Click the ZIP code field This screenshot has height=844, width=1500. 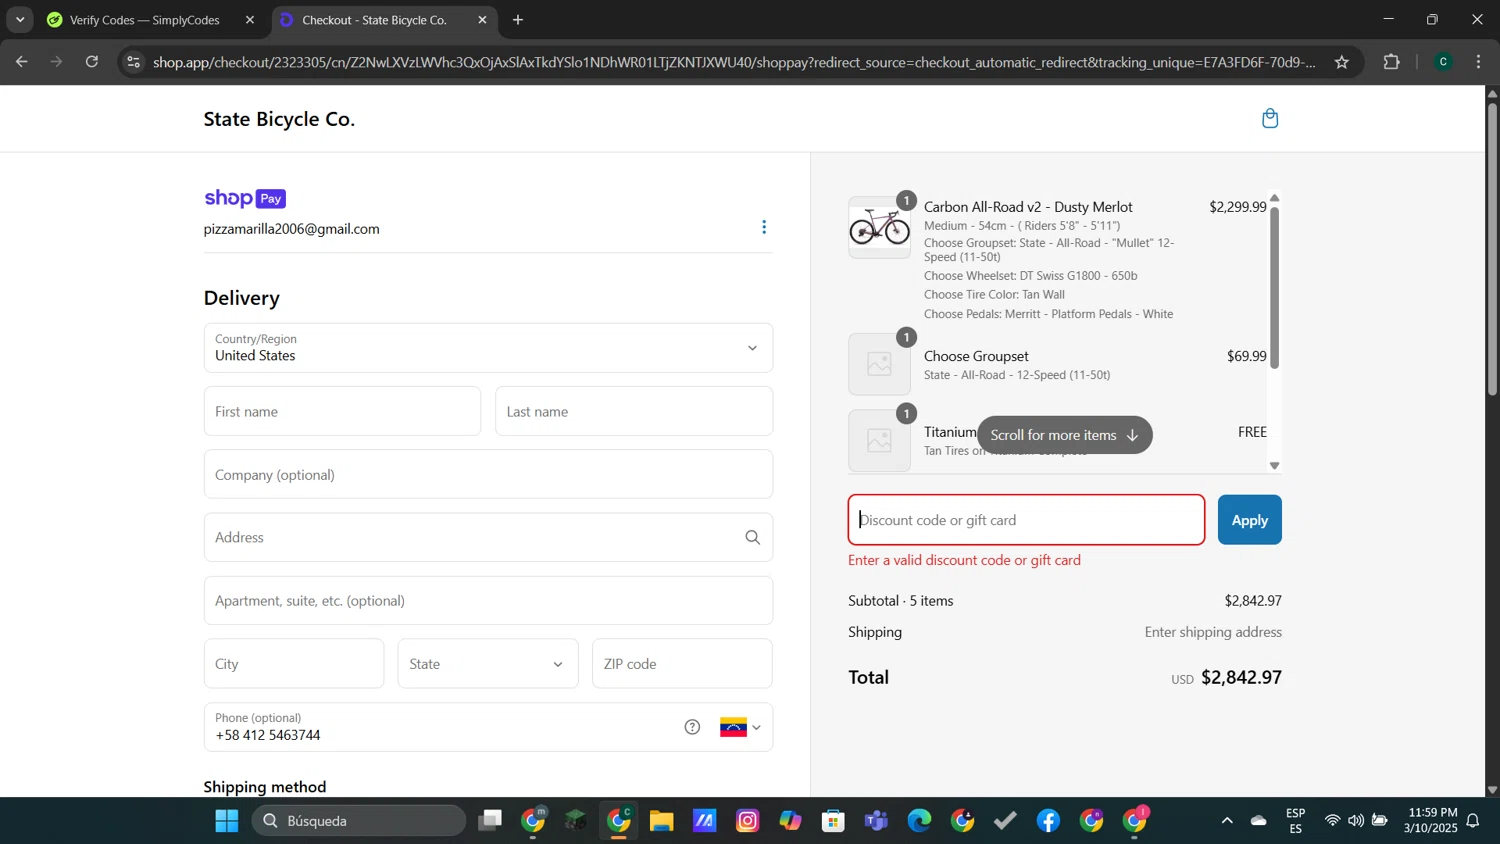682,664
